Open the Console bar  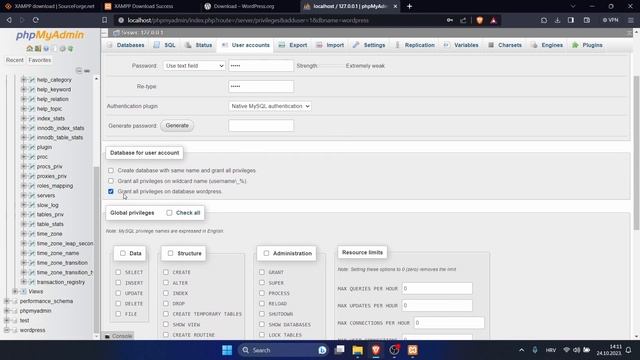(118, 336)
